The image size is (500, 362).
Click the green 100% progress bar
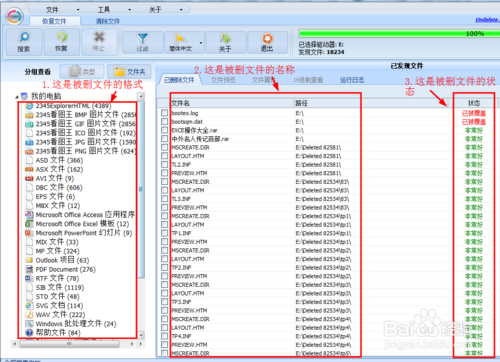click(x=399, y=33)
